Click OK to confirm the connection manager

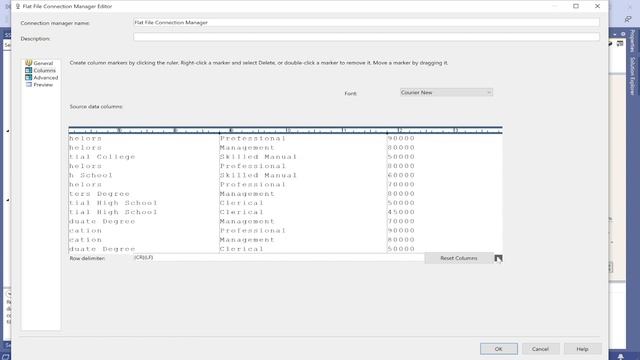pyautogui.click(x=498, y=349)
